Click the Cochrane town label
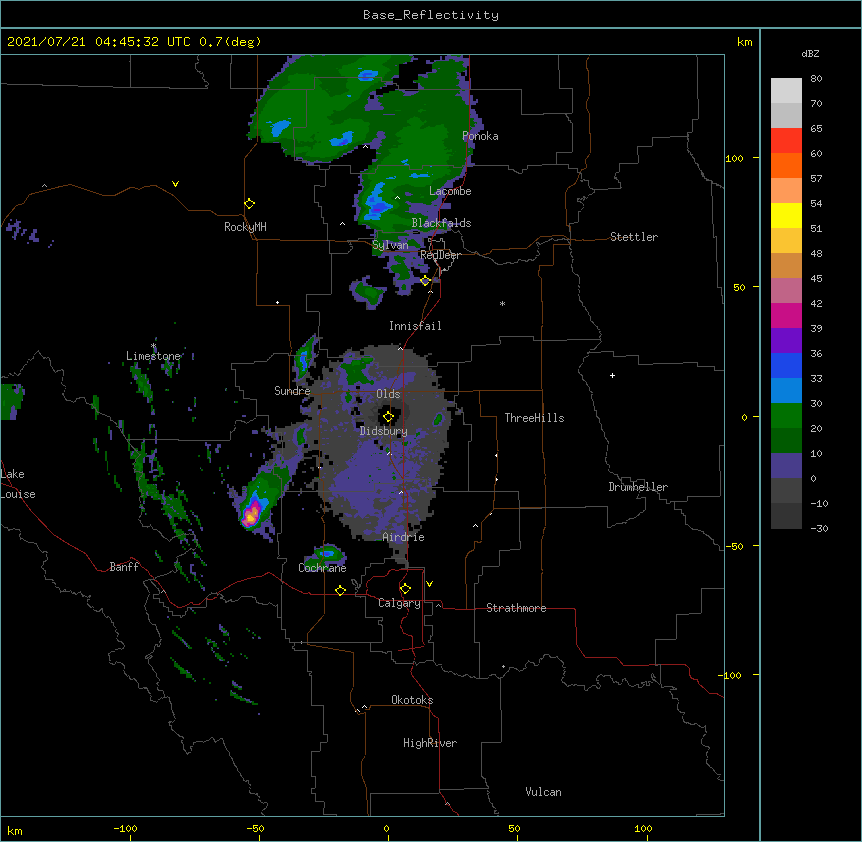This screenshot has width=862, height=842. click(x=322, y=568)
